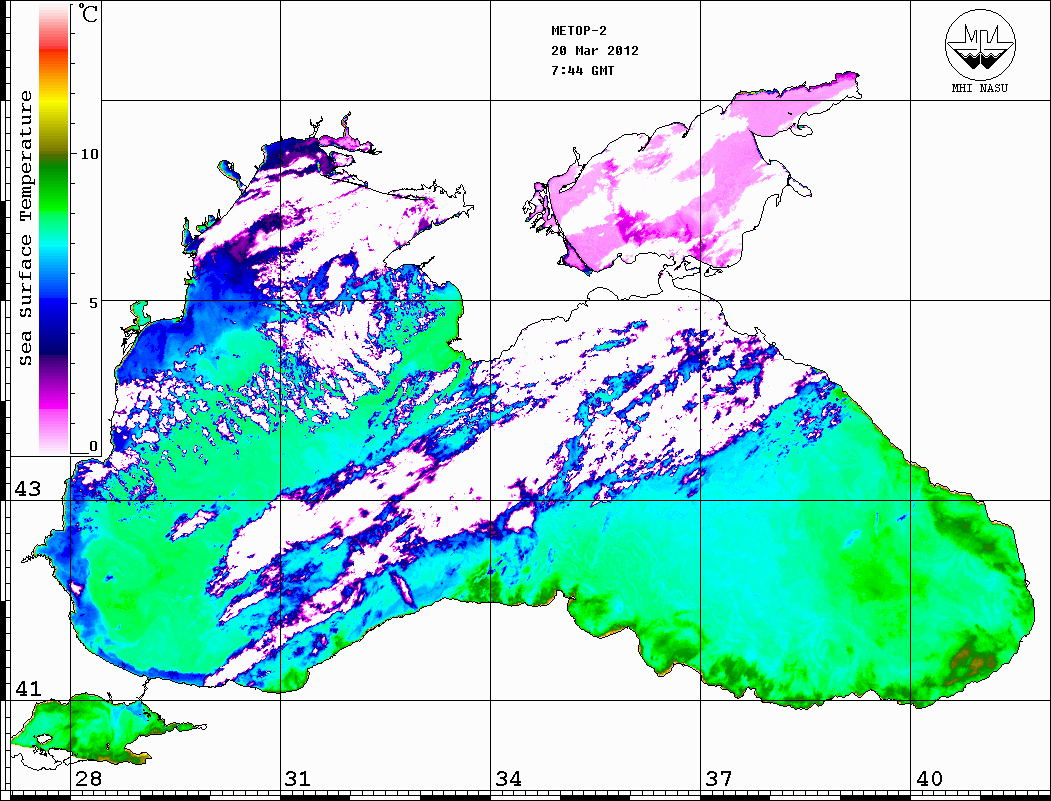Click longitude label '37'
Image resolution: width=1051 pixels, height=801 pixels.
tap(719, 779)
